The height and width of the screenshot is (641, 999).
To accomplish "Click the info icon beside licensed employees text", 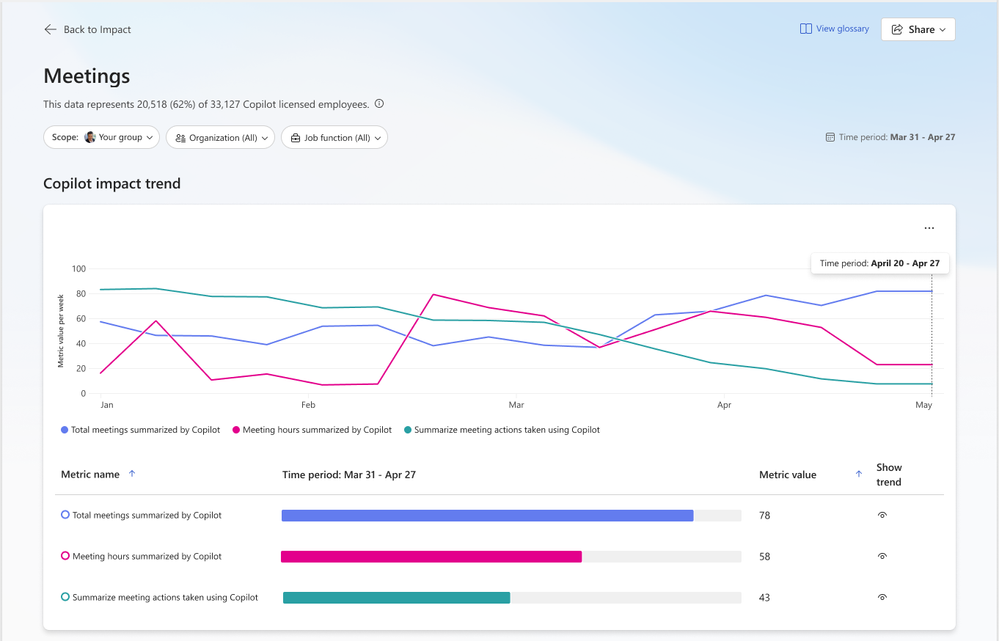I will (x=379, y=103).
